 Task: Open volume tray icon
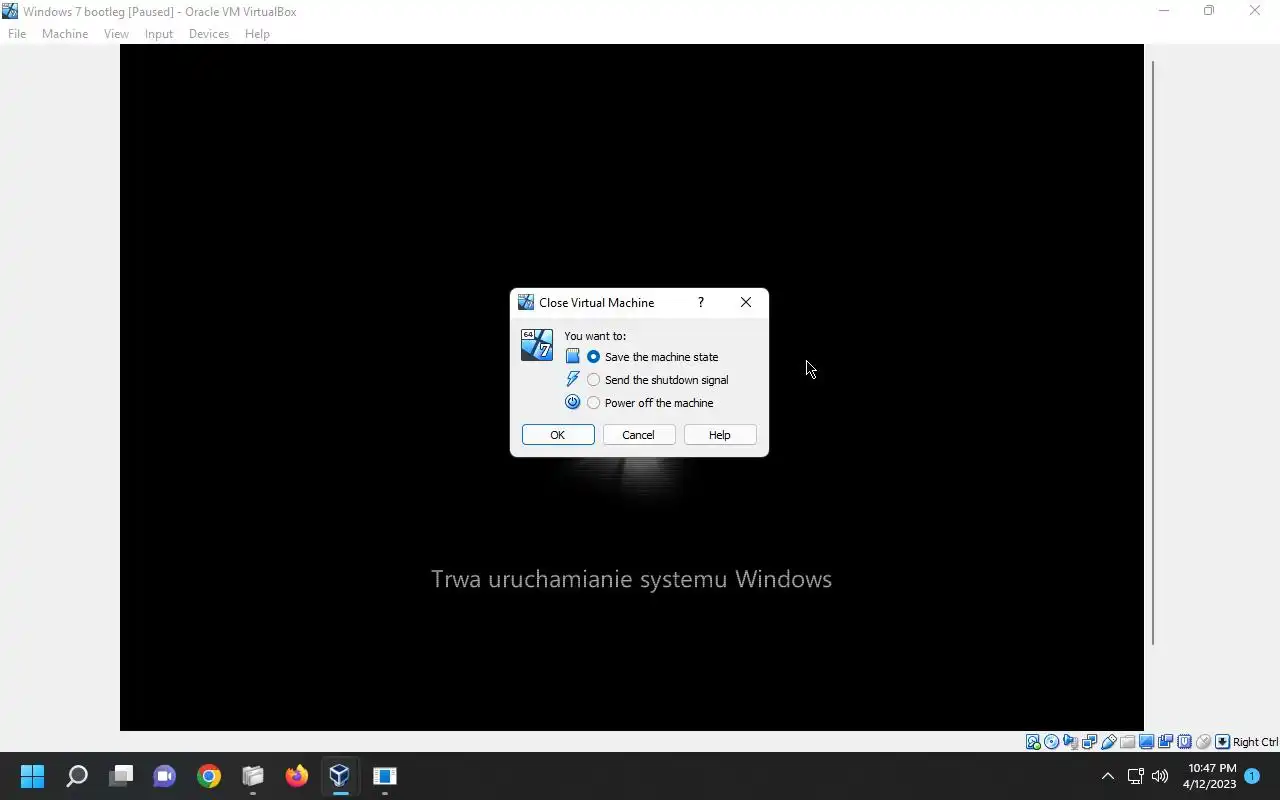click(x=1160, y=776)
